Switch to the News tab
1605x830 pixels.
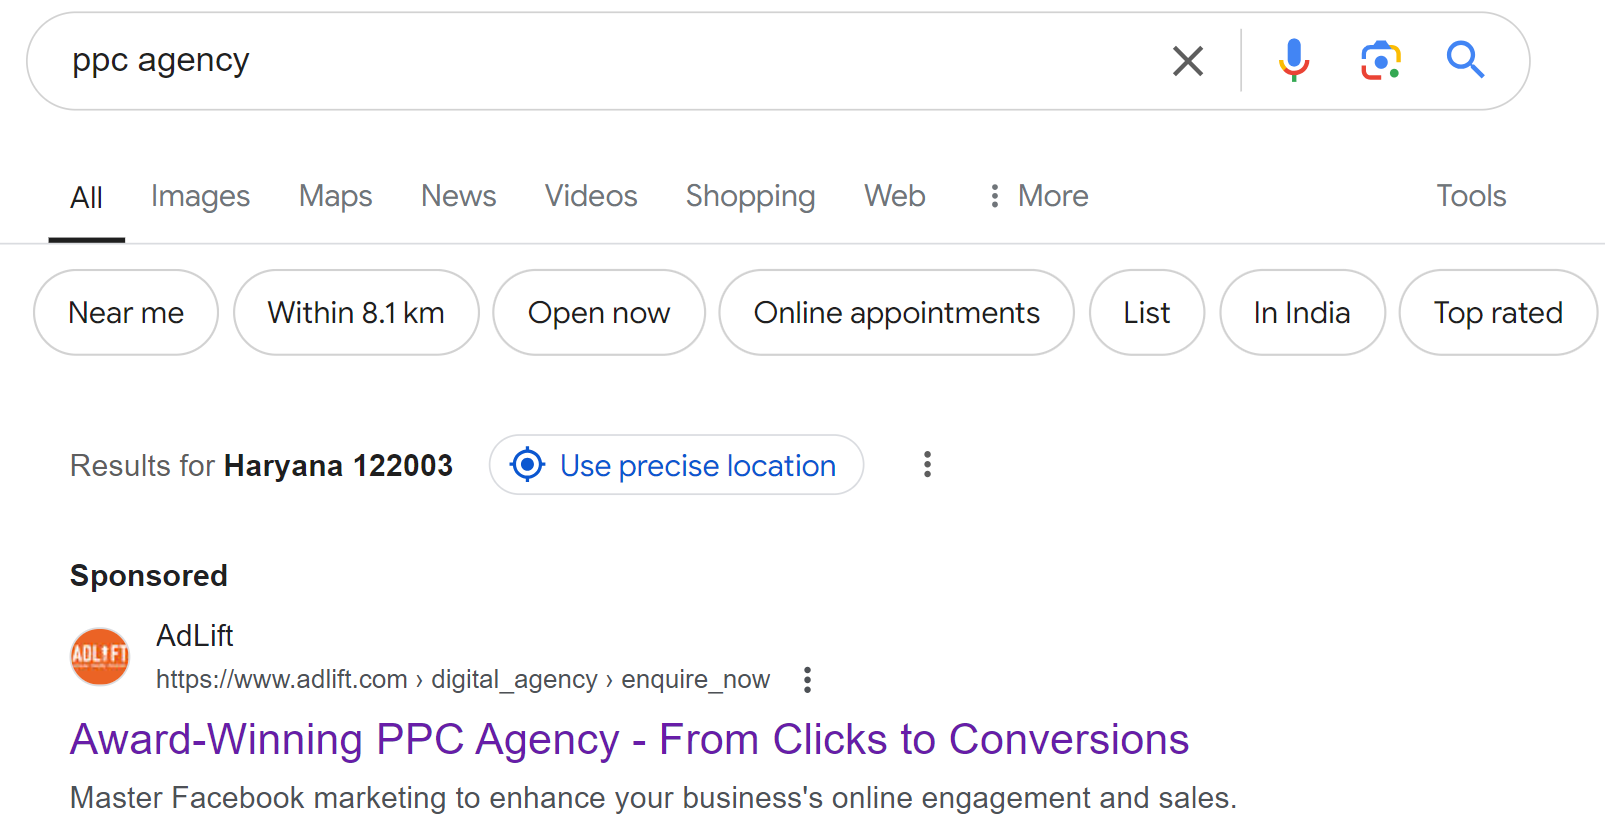(x=458, y=196)
